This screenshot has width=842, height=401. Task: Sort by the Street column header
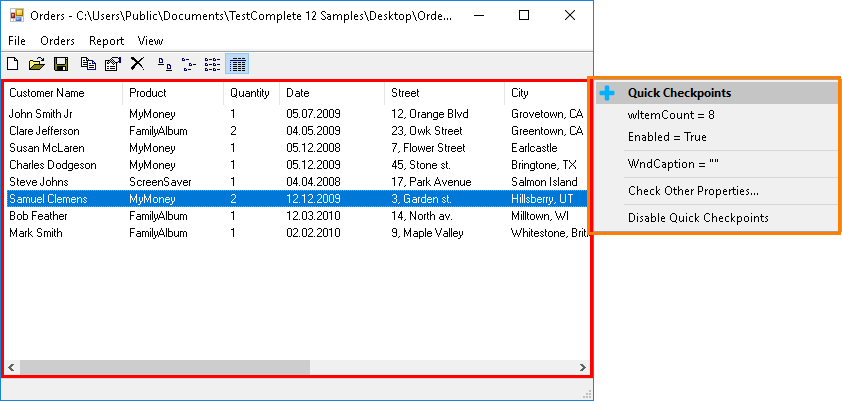444,93
